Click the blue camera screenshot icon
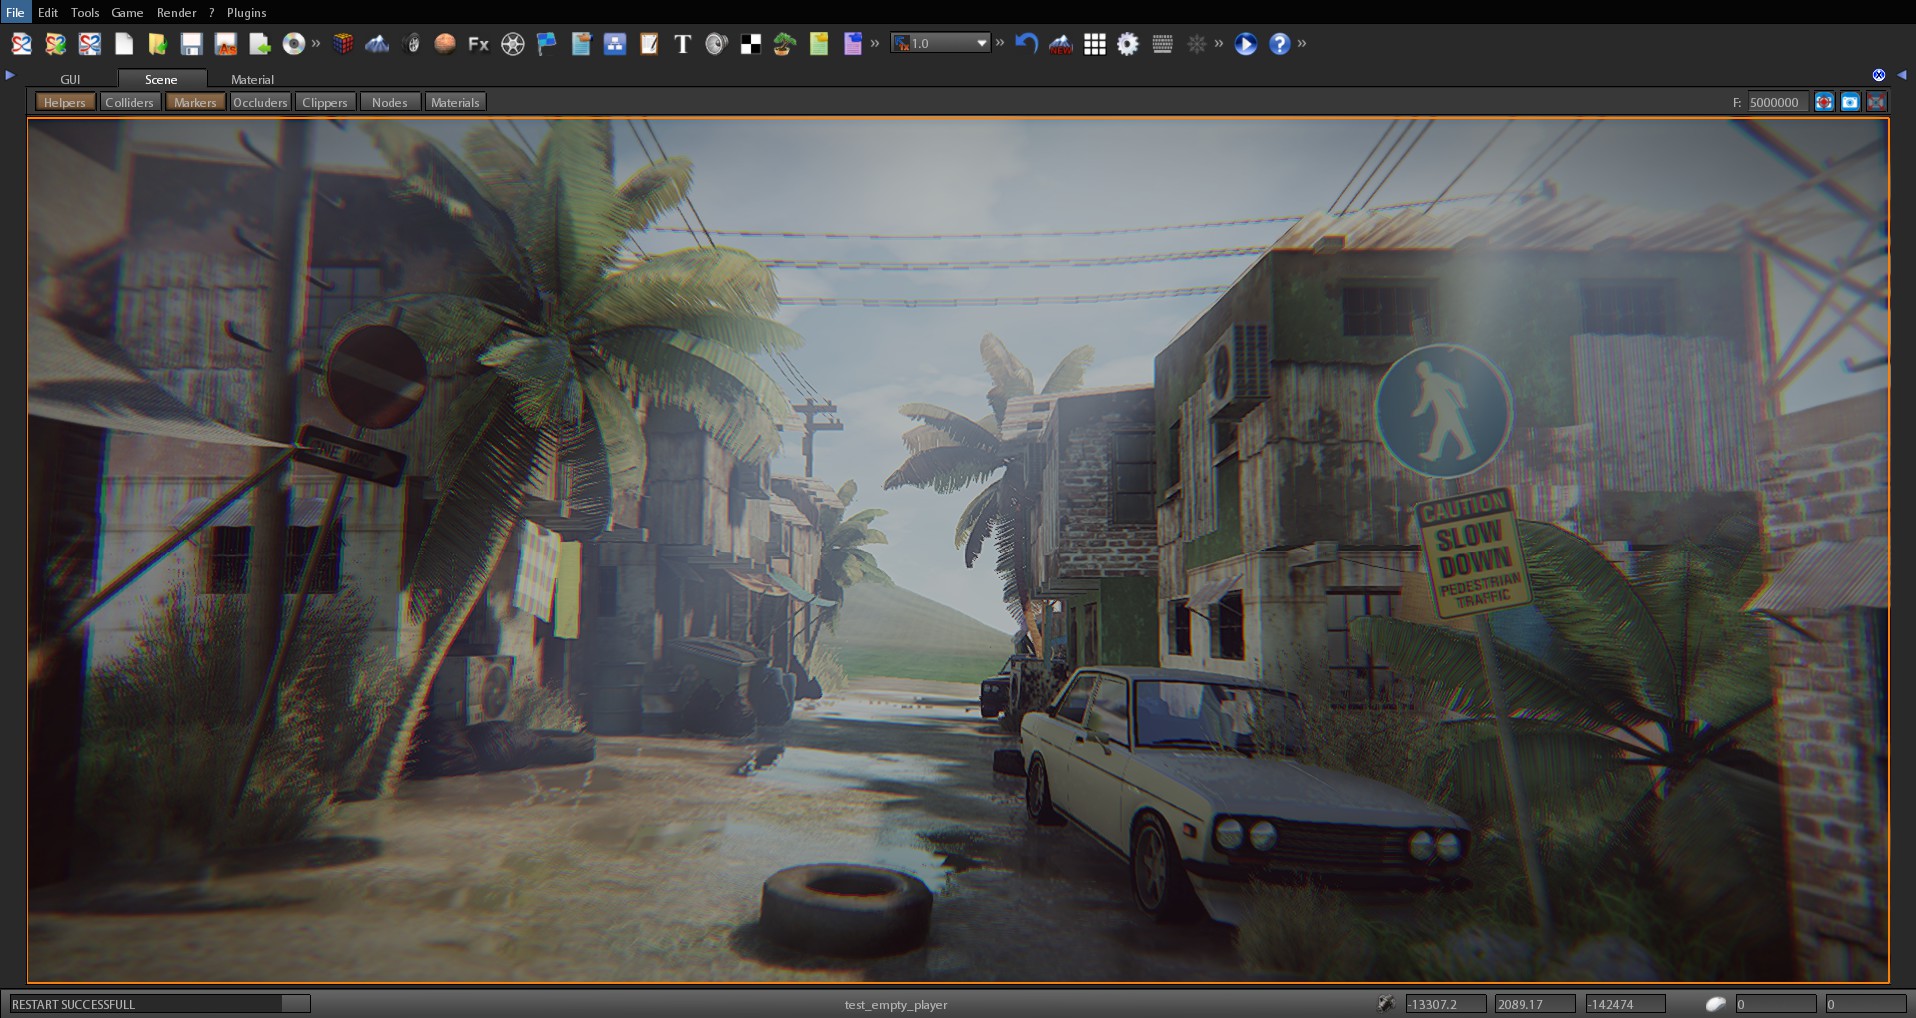This screenshot has height=1018, width=1916. coord(1850,102)
